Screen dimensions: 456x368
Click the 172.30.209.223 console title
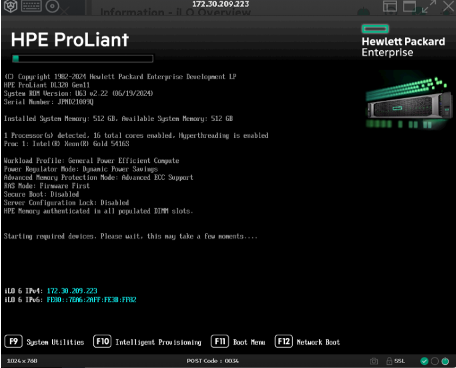[x=221, y=4]
